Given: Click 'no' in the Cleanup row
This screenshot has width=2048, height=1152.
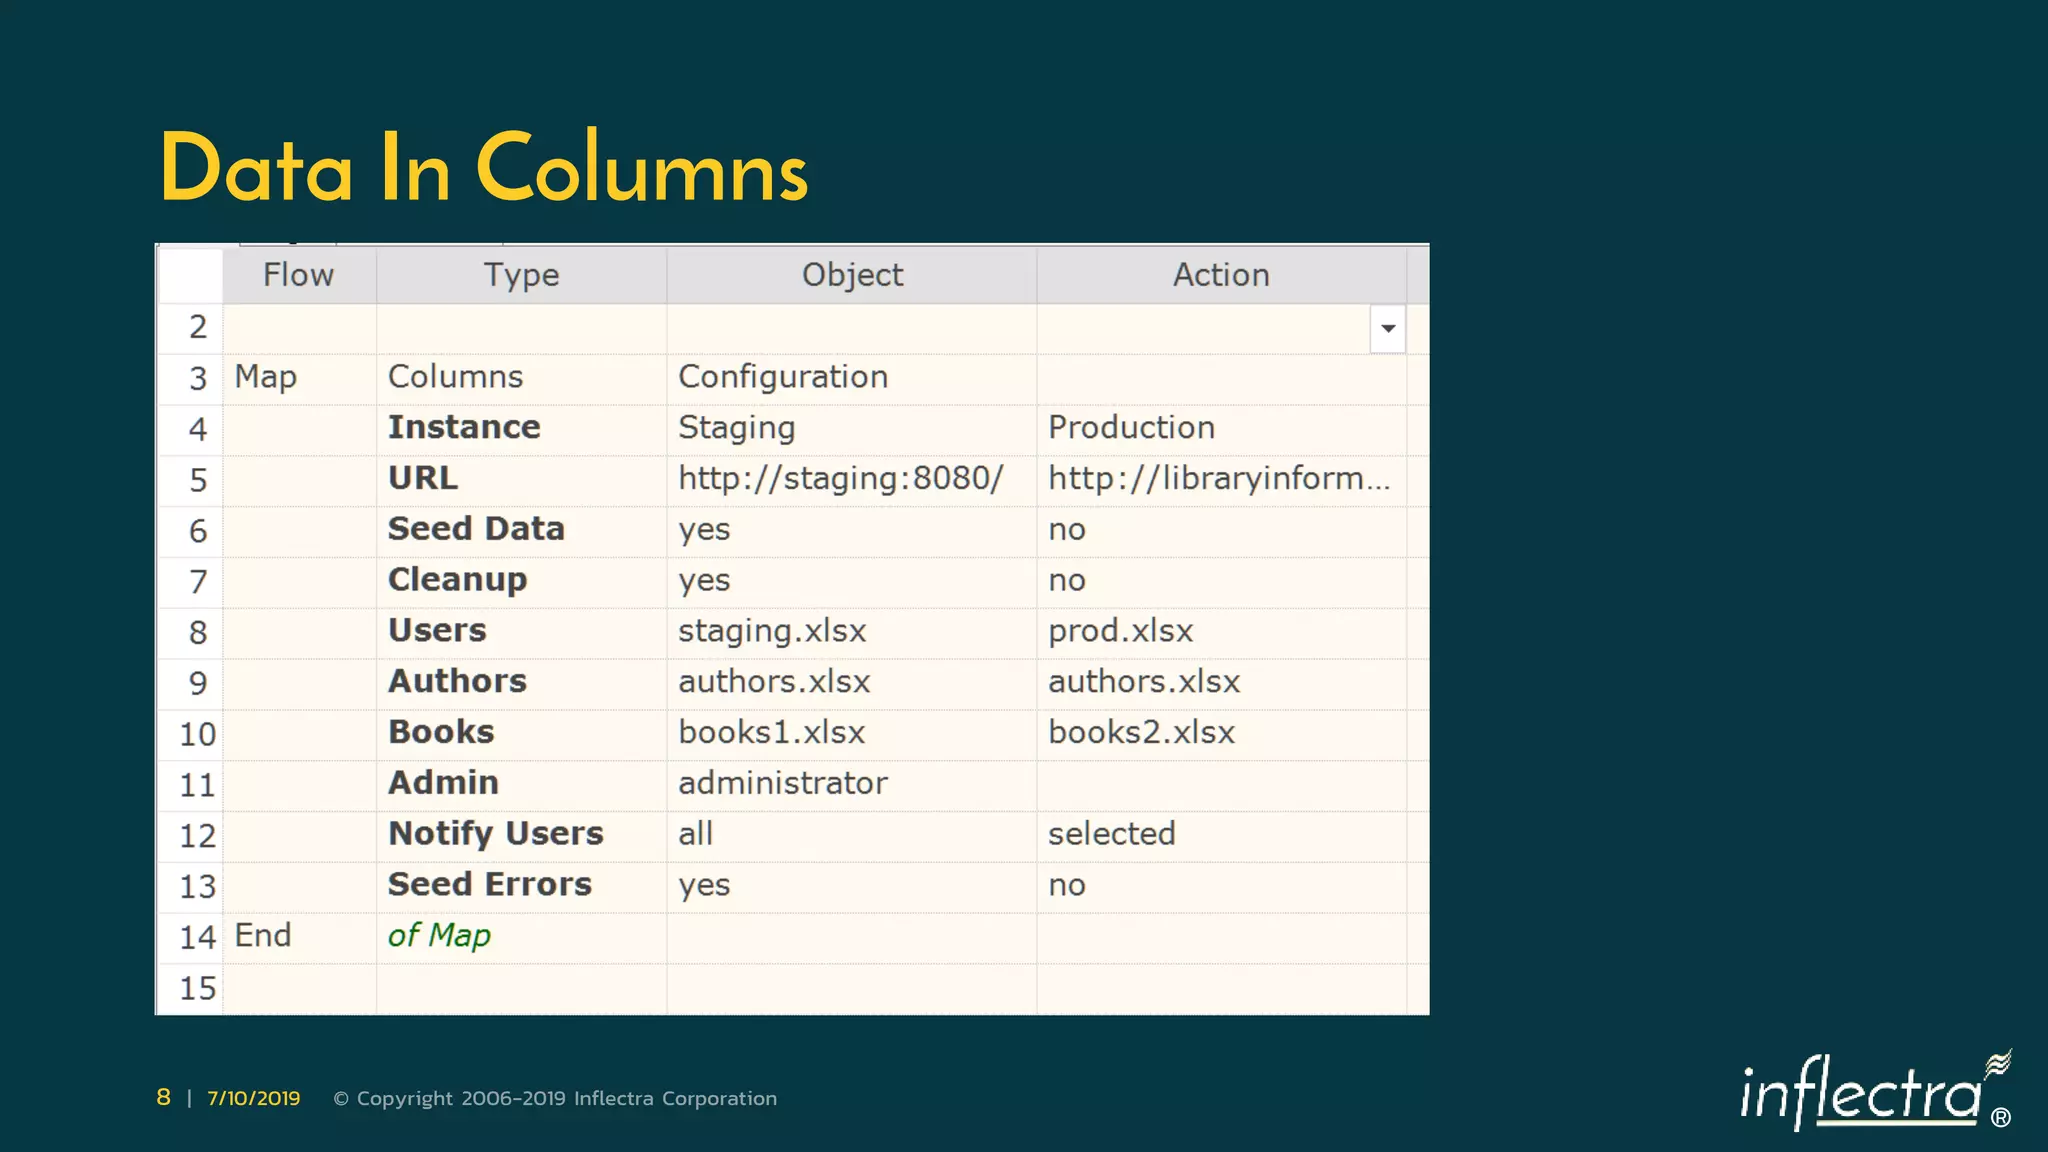Looking at the screenshot, I should click(1221, 582).
